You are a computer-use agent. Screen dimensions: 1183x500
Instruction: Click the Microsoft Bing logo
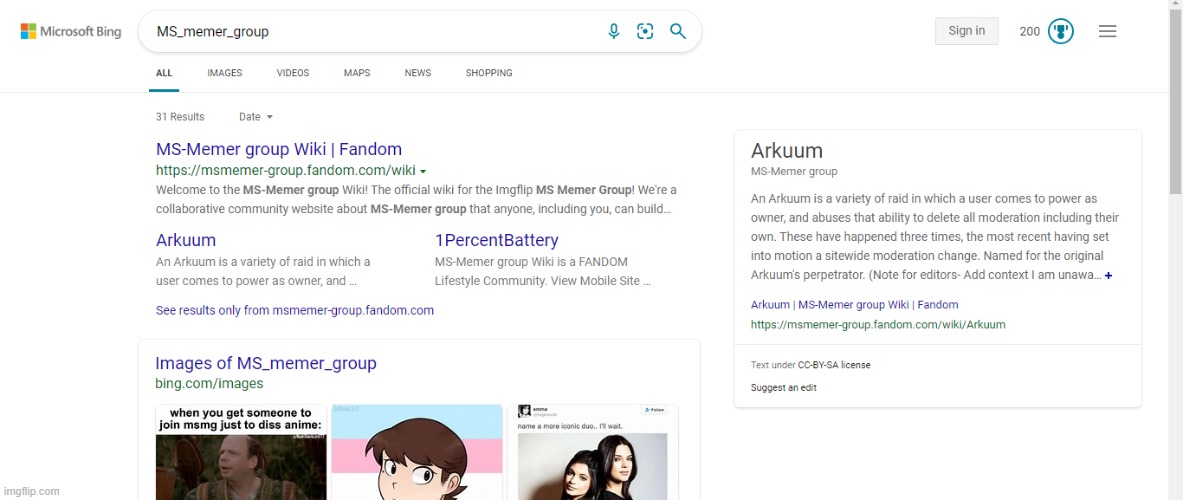coord(71,32)
